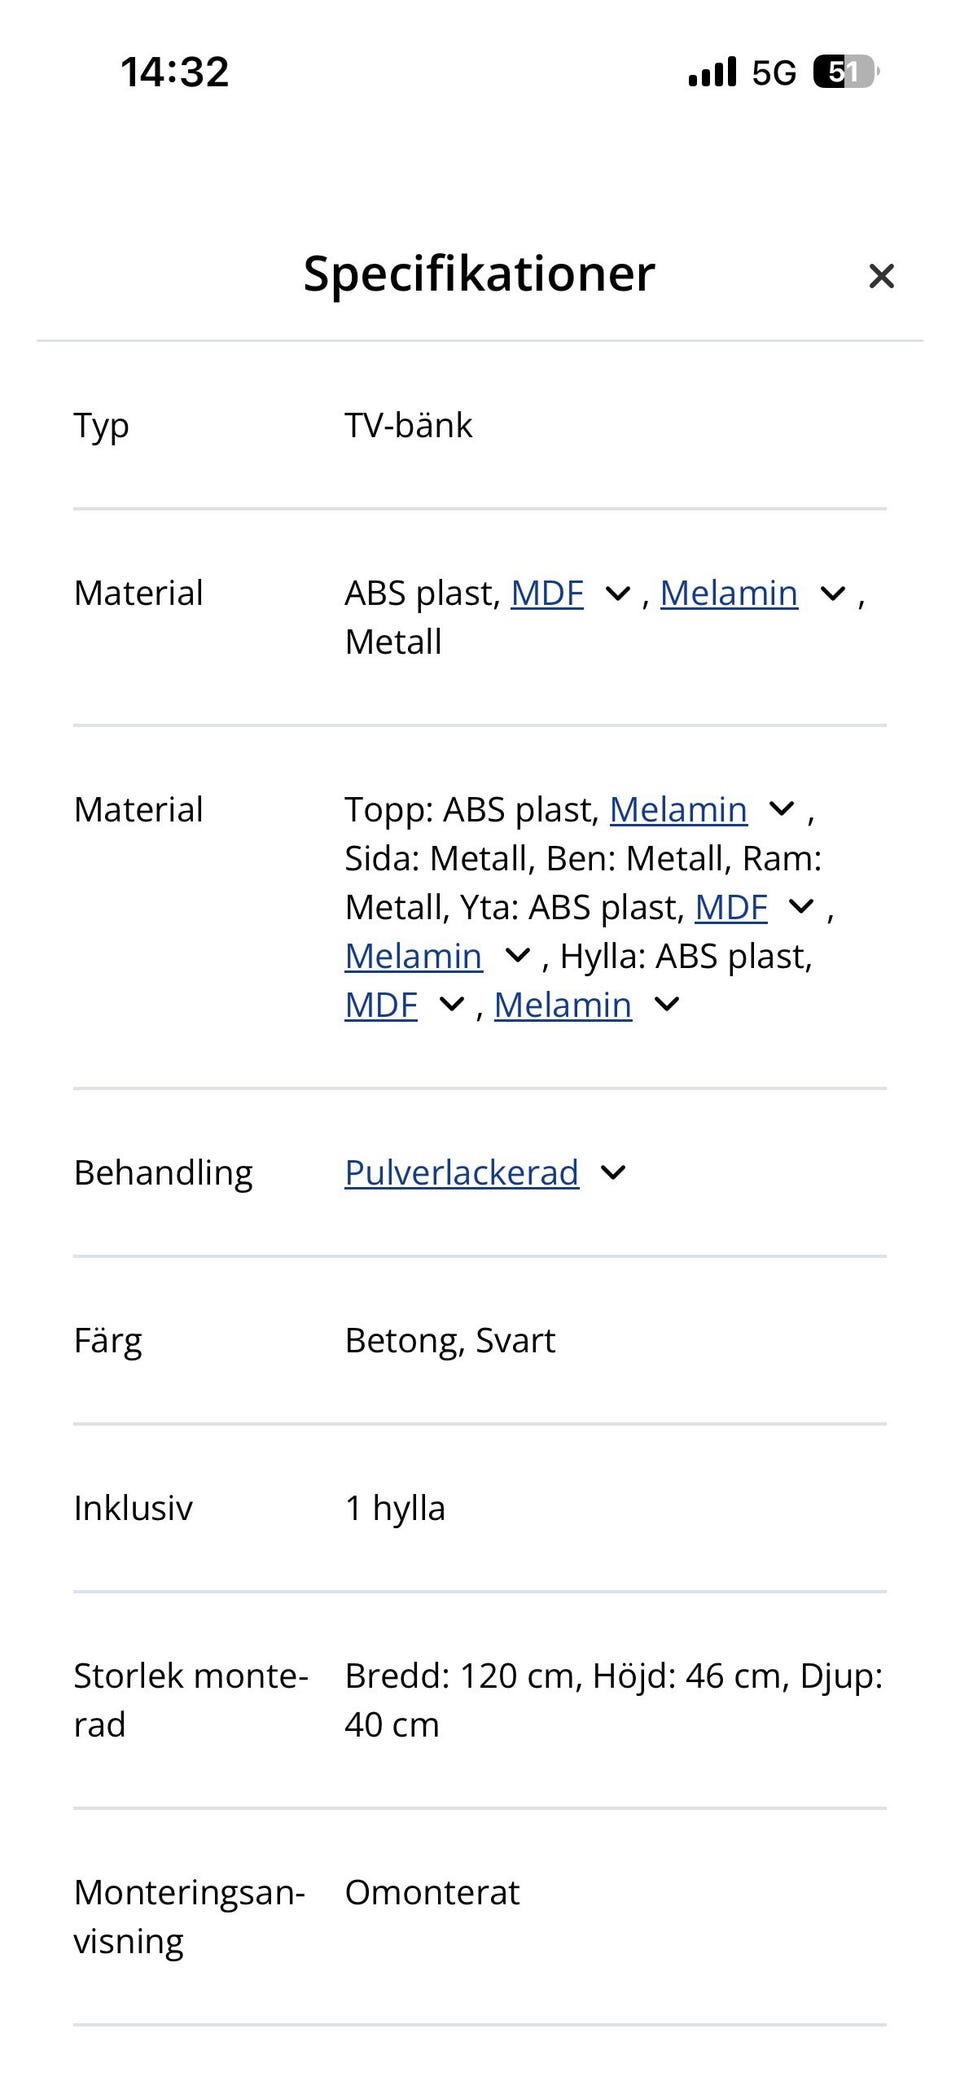Open the Melamin link before "Metall" in first Material row
The height and width of the screenshot is (2081, 960).
click(x=729, y=594)
